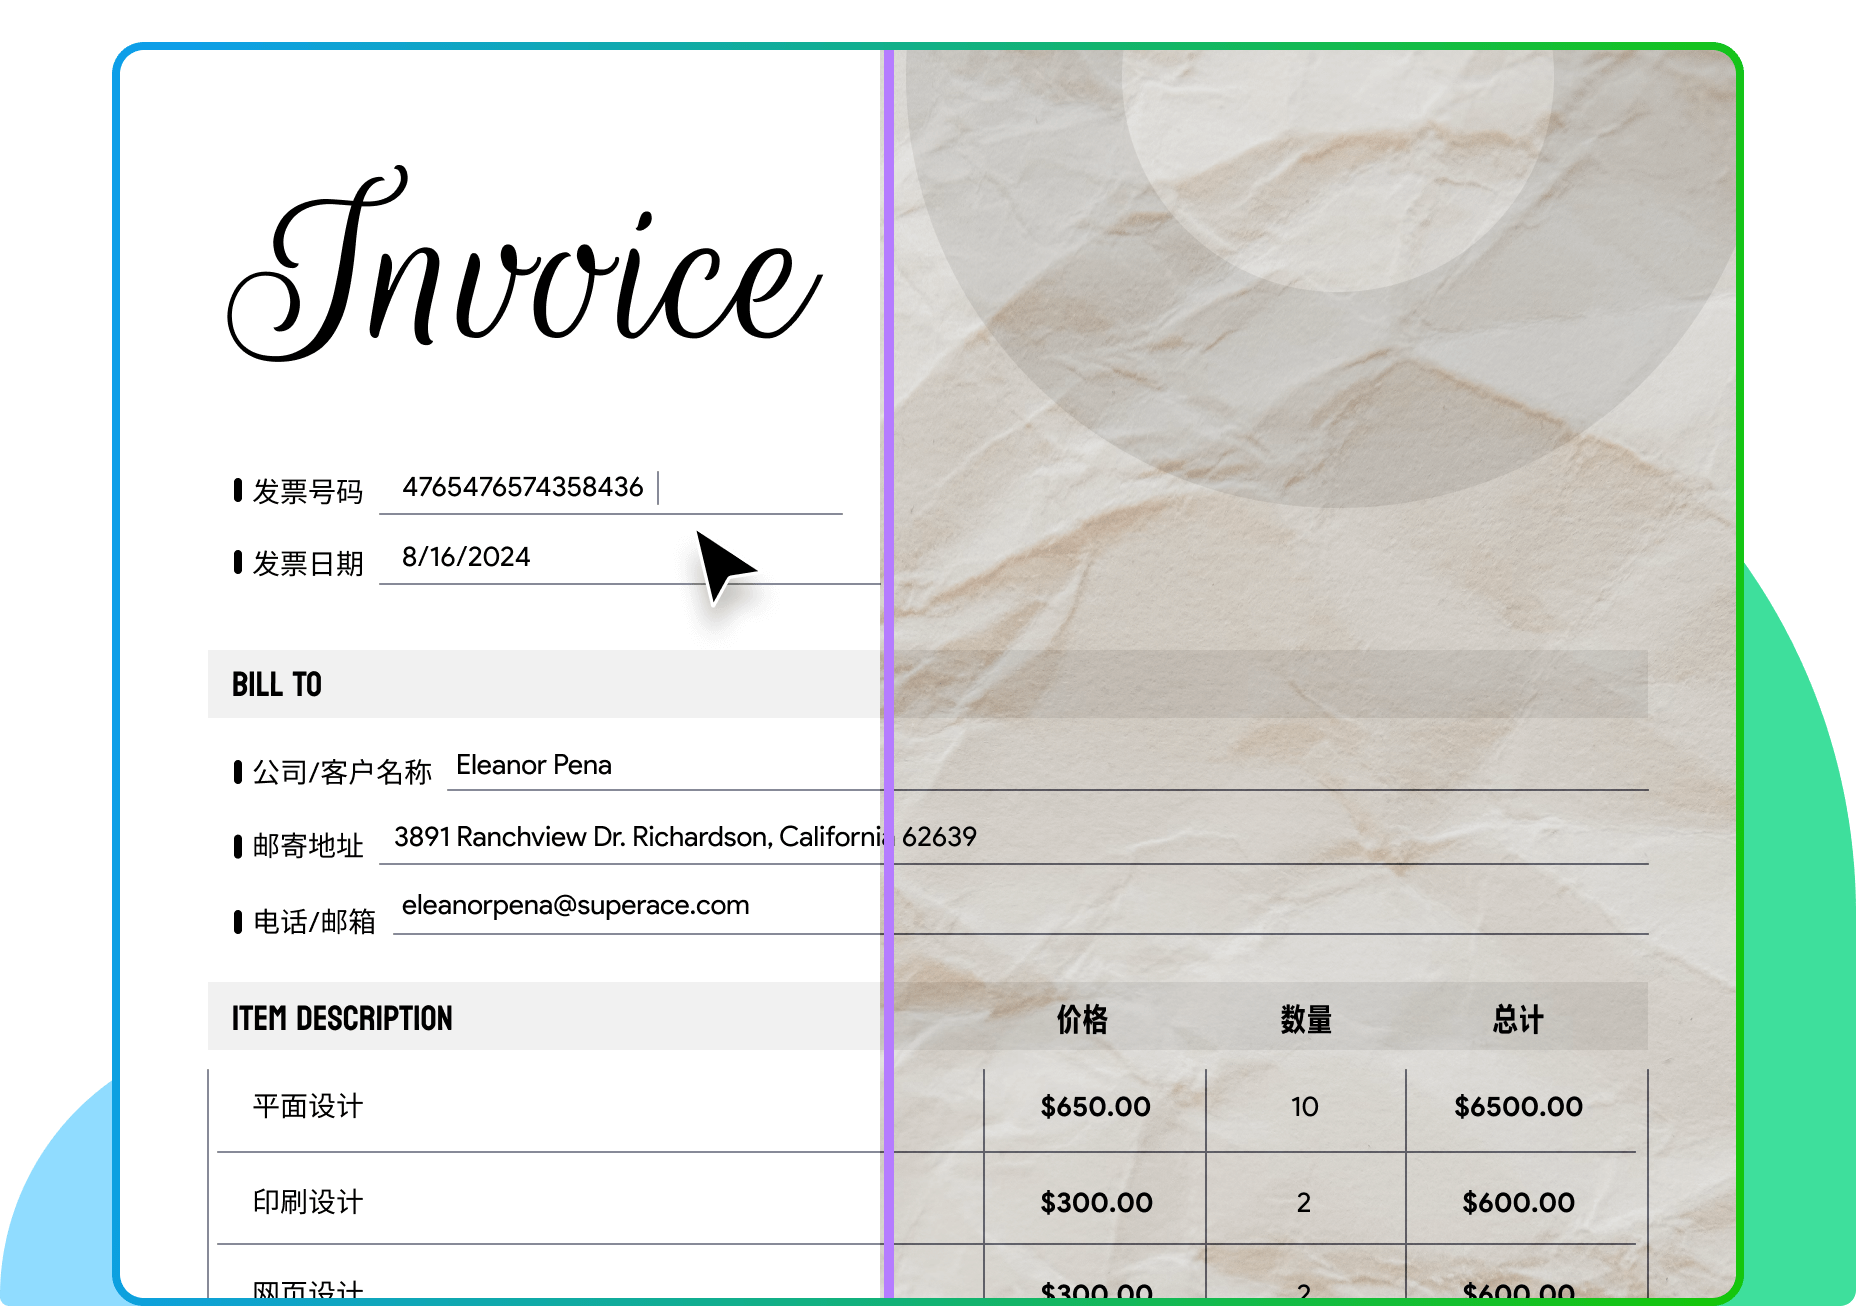Select the 平面设计 item description cell
Screen dimensions: 1856x1306
(308, 1106)
